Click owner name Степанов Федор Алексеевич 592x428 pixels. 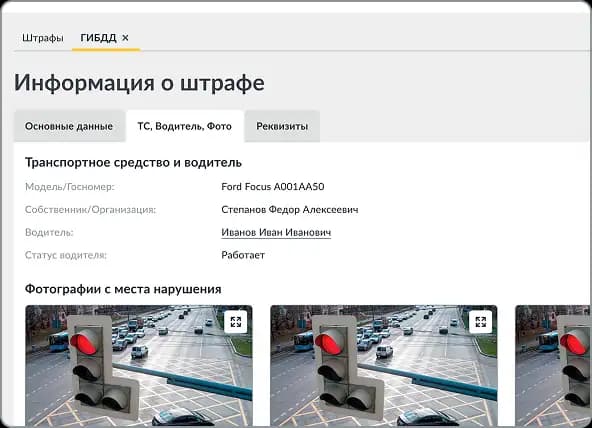[x=290, y=209]
